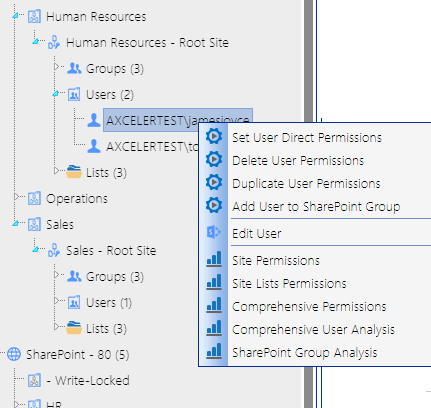Expand Groups (3) under Sales

(x=56, y=275)
